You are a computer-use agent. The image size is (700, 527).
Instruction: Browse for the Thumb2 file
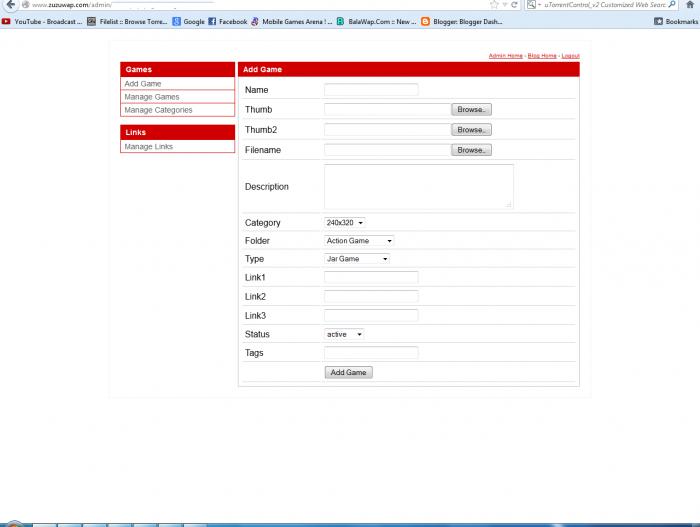click(x=471, y=130)
